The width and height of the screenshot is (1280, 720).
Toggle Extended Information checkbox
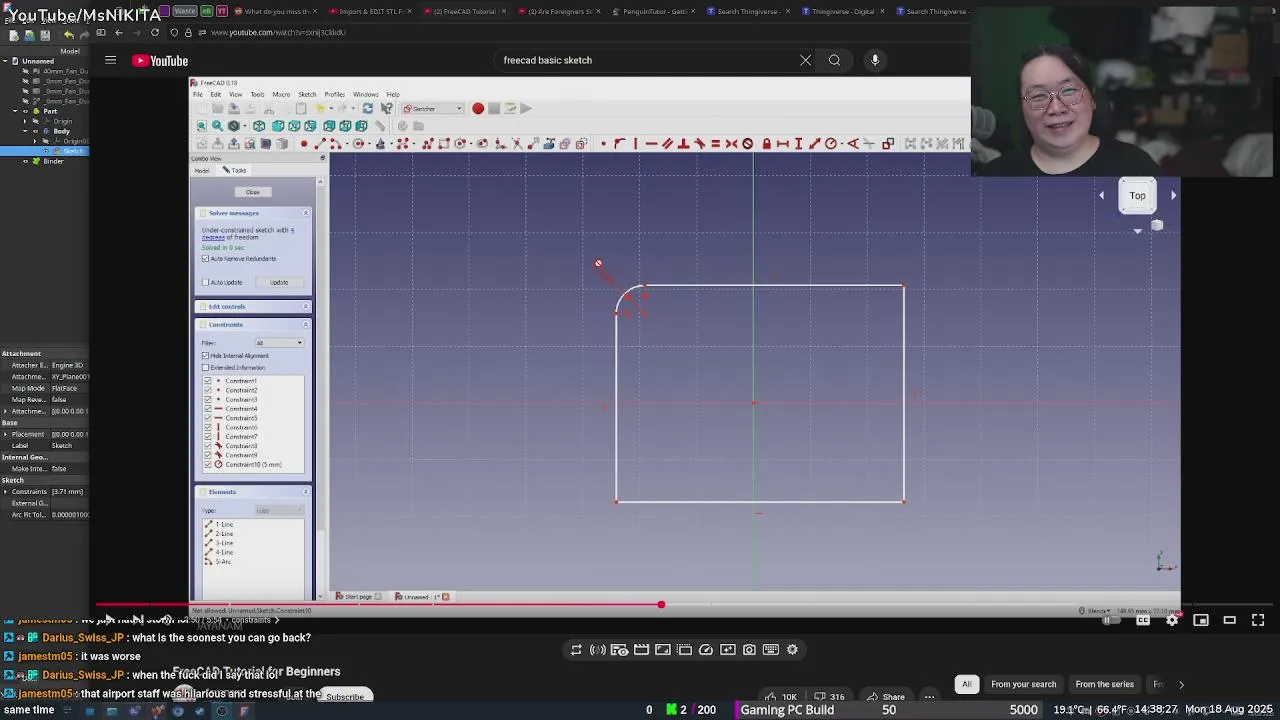pos(206,368)
